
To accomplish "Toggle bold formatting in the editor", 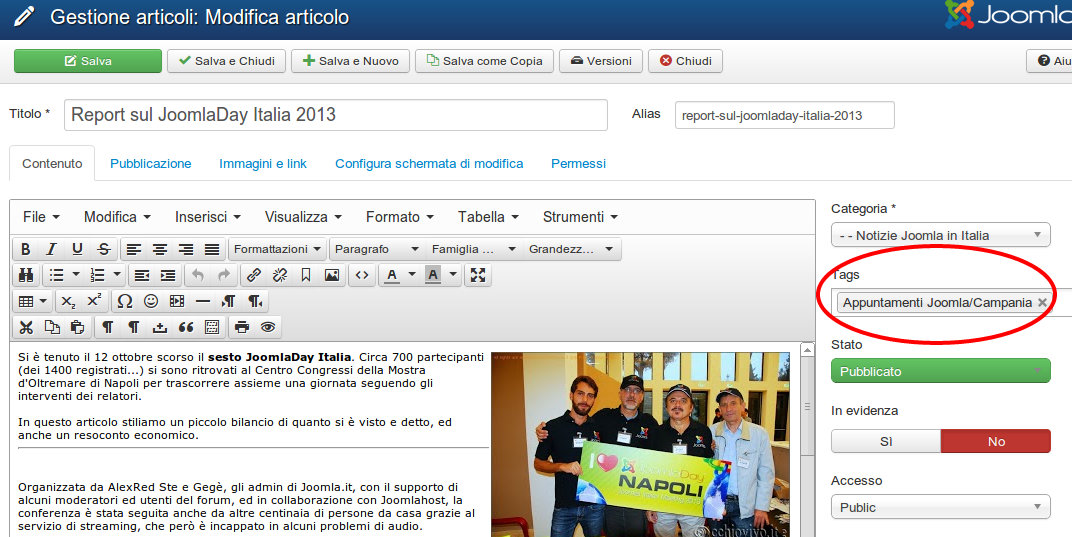I will [x=26, y=249].
